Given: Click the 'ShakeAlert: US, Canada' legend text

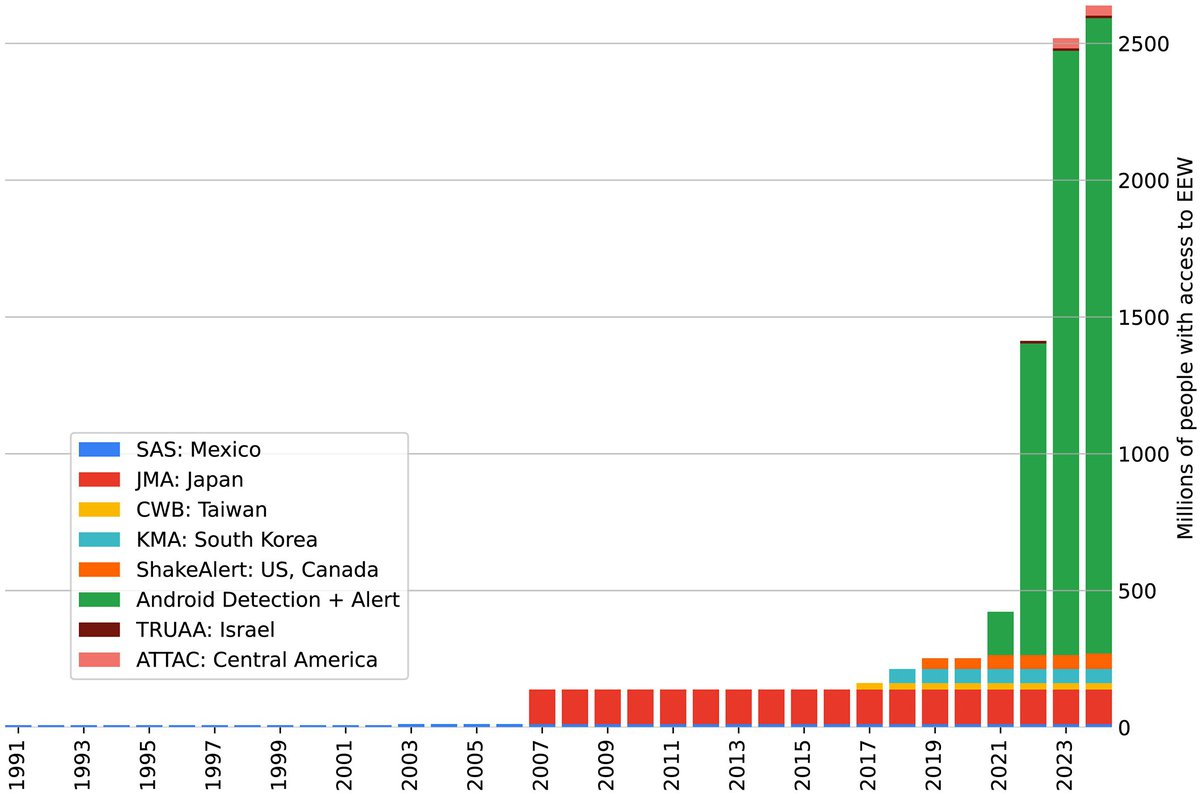Looking at the screenshot, I should click(x=258, y=570).
